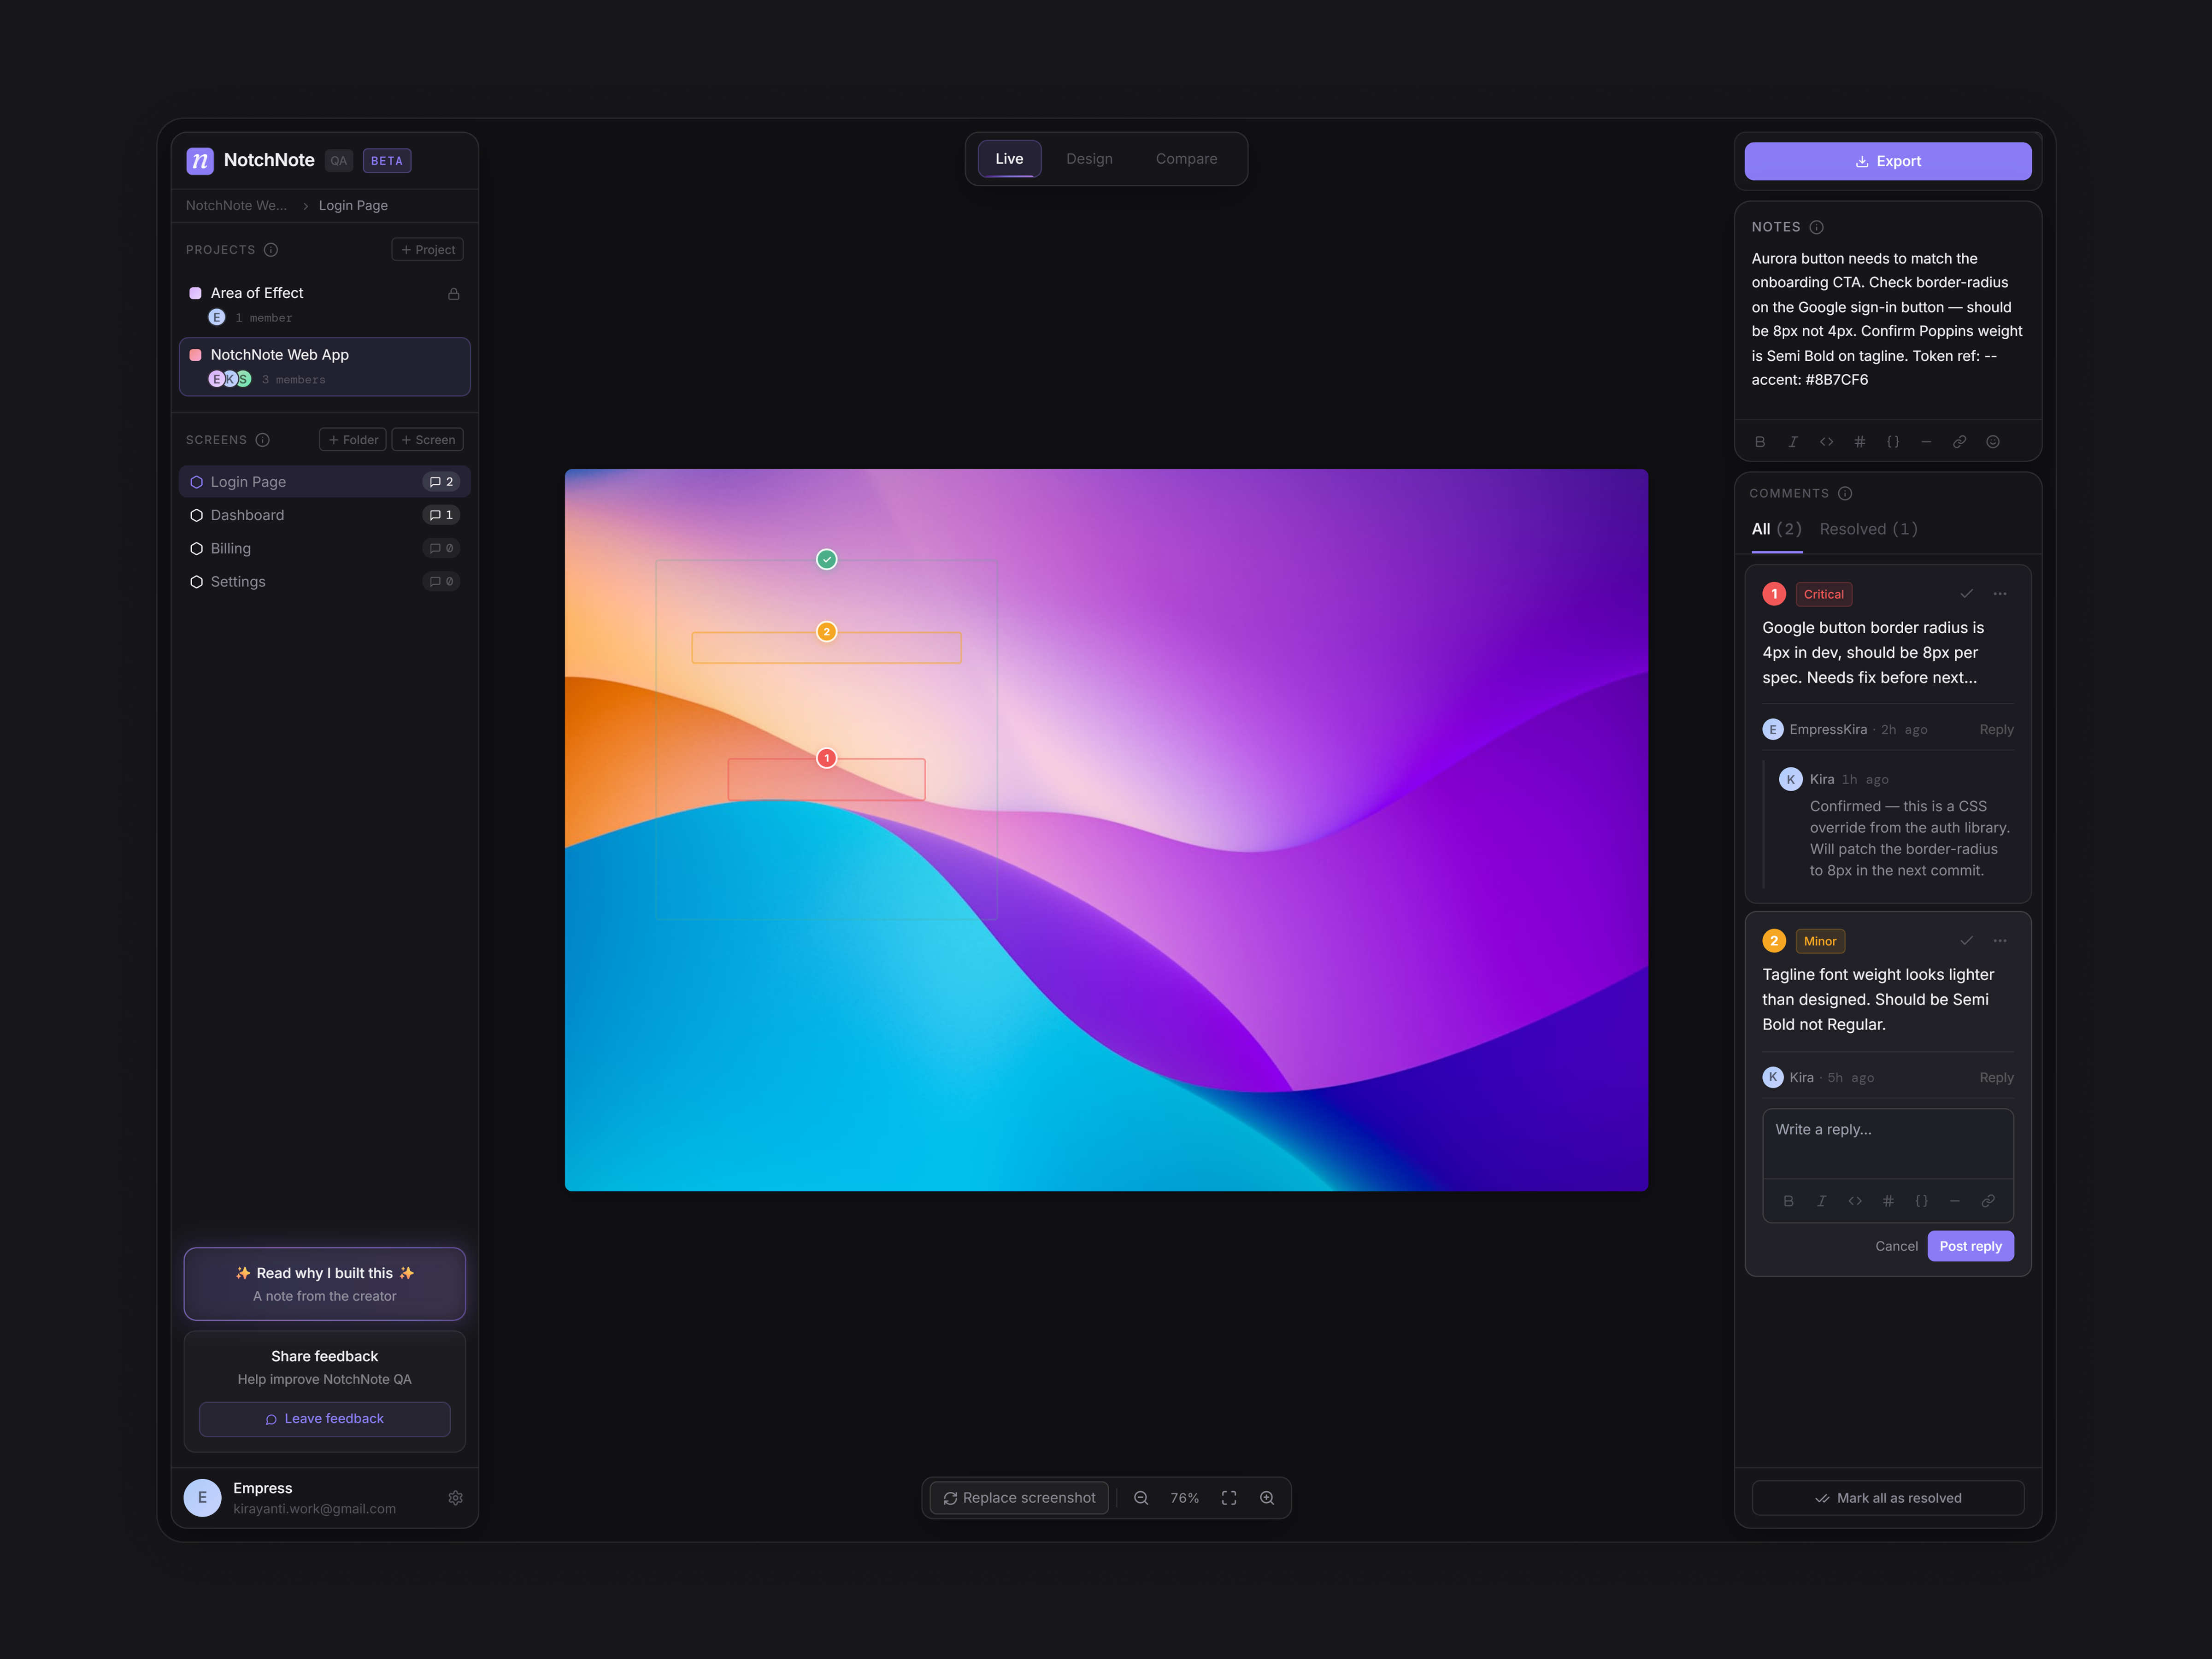2212x1659 pixels.
Task: Open the overflow menu on comment 2
Action: tap(2000, 941)
